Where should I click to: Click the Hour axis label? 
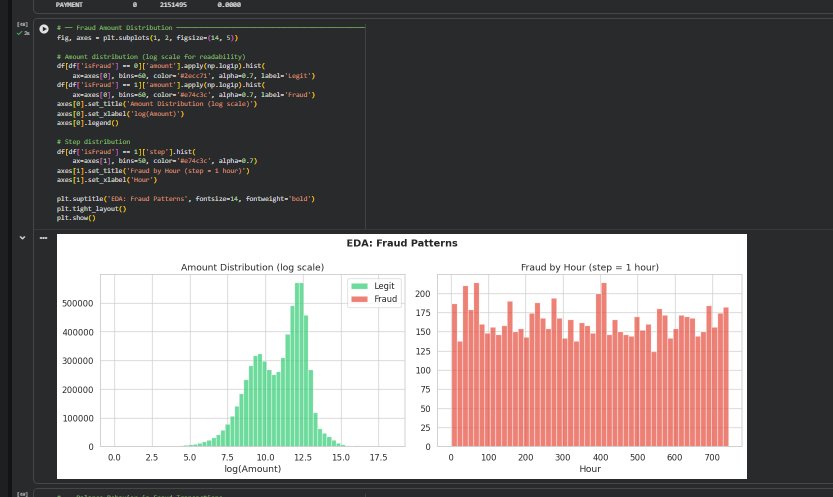point(590,469)
